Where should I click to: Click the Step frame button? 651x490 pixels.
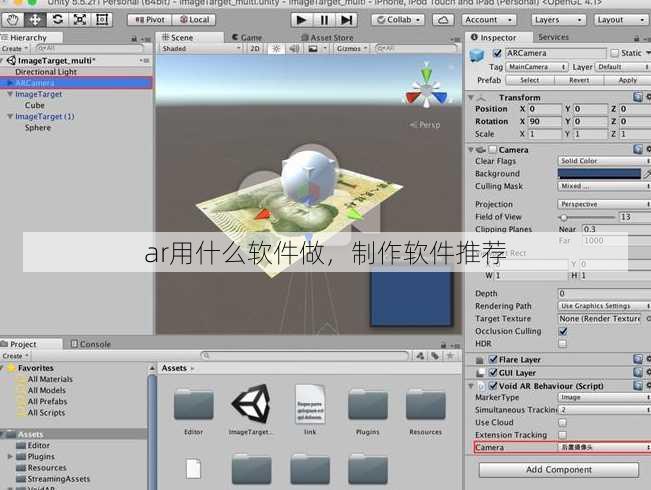[346, 20]
